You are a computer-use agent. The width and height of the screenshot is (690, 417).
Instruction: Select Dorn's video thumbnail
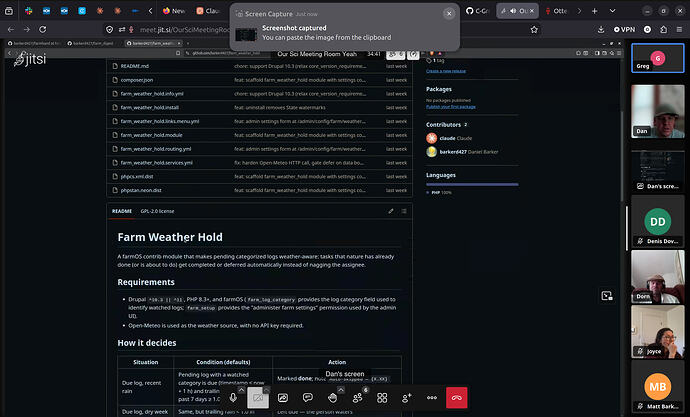657,277
